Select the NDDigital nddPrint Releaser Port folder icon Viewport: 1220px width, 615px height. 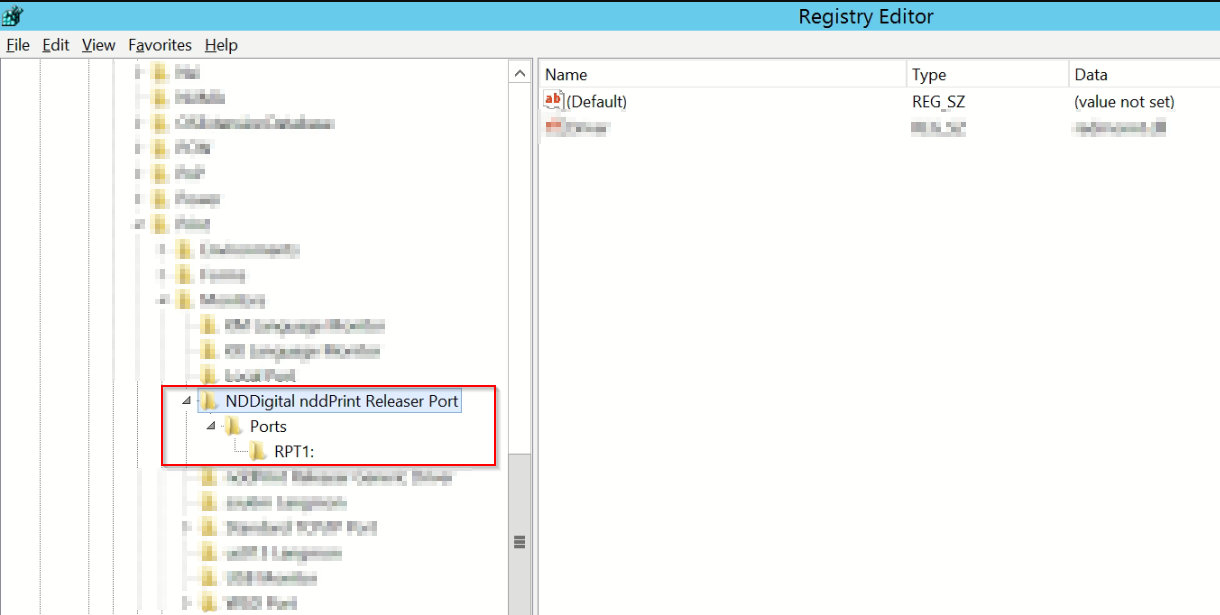coord(206,400)
